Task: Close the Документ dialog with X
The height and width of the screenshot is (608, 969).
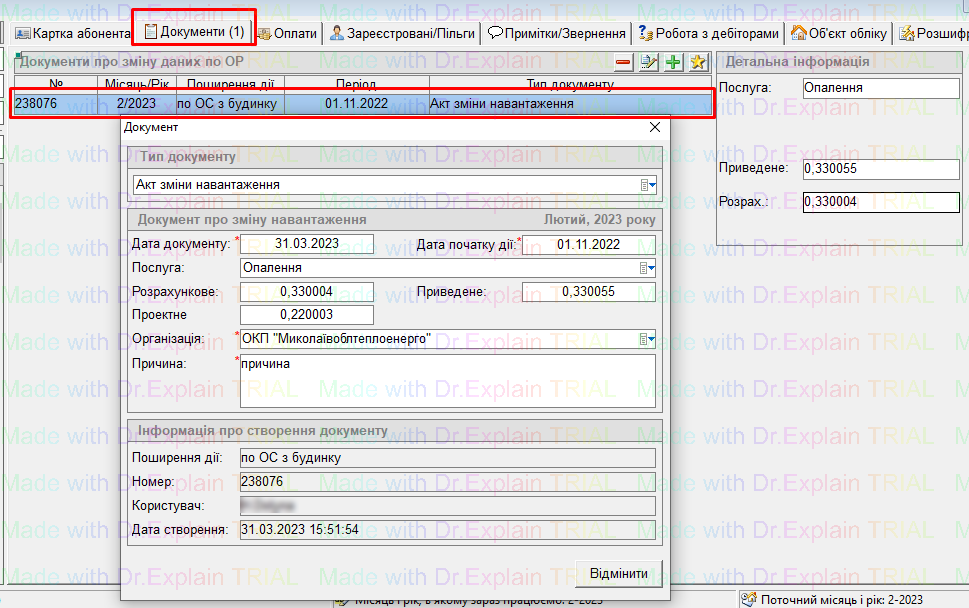Action: pyautogui.click(x=655, y=128)
